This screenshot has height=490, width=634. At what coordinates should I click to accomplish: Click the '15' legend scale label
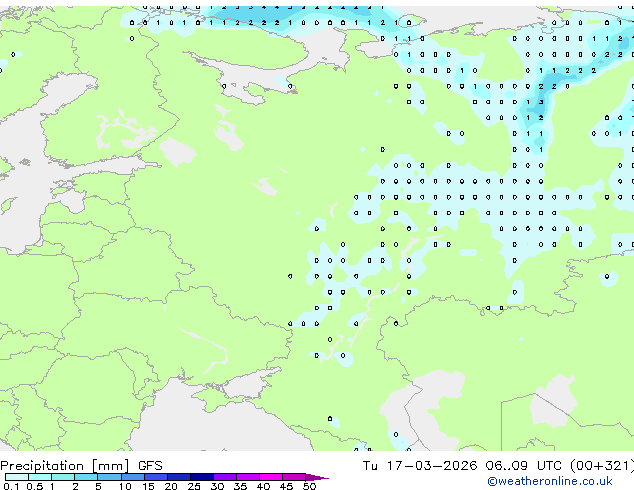148,486
